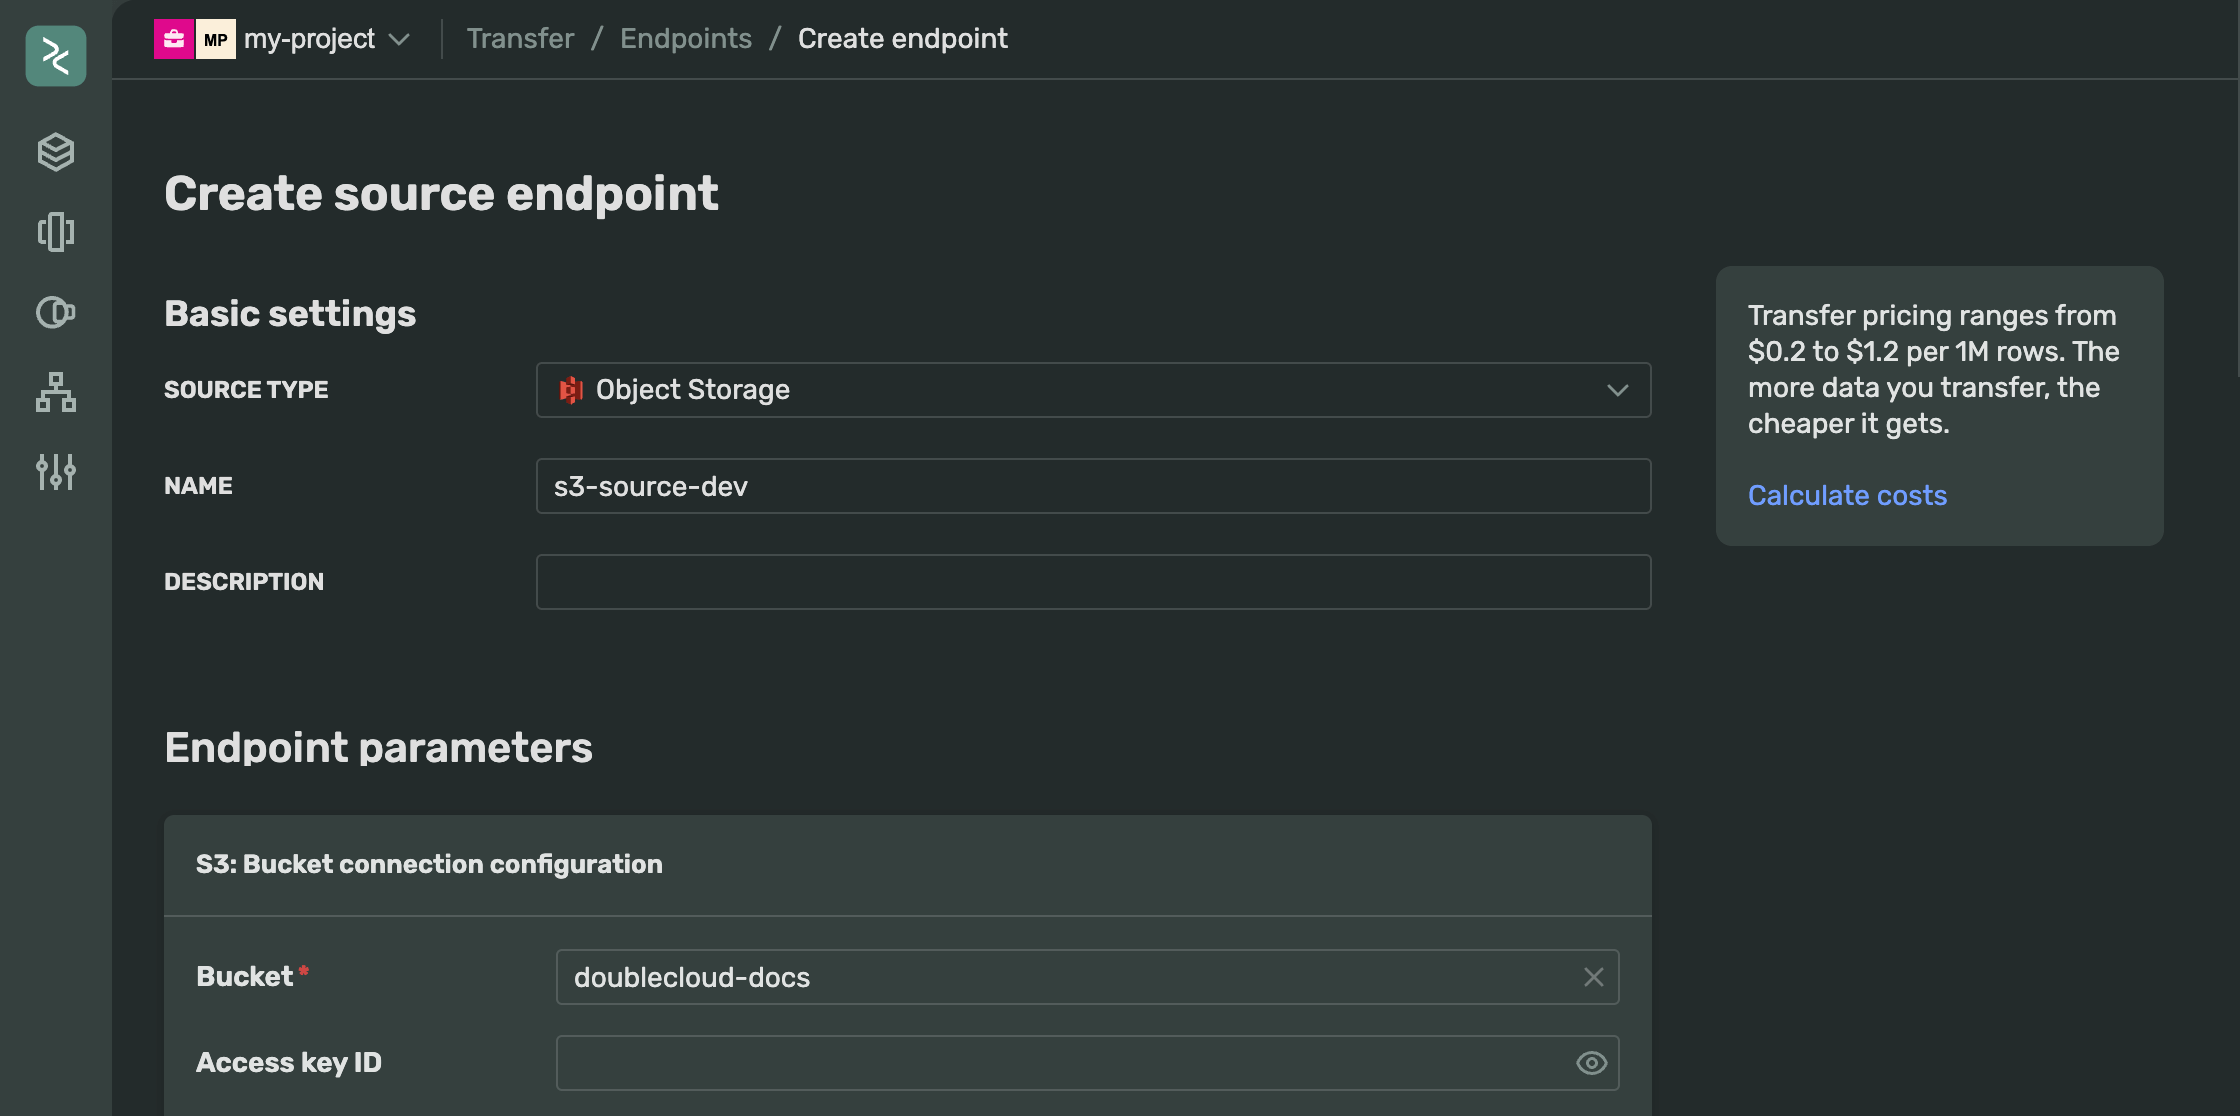Click the Name field s3-source-dev
2240x1116 pixels.
click(1093, 486)
